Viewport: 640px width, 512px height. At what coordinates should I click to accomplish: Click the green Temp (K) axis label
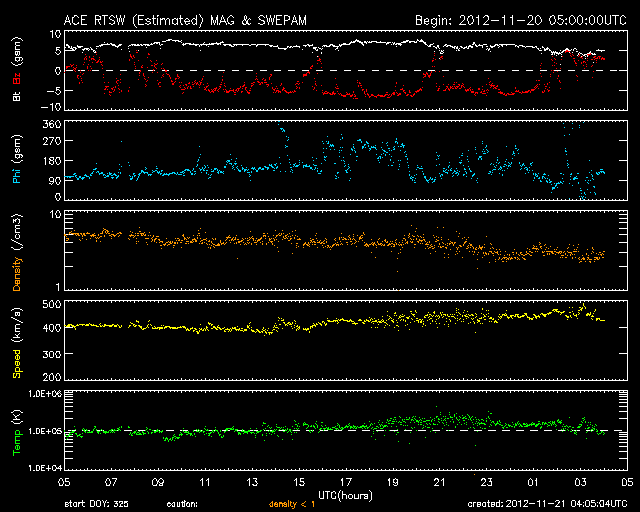coord(16,429)
